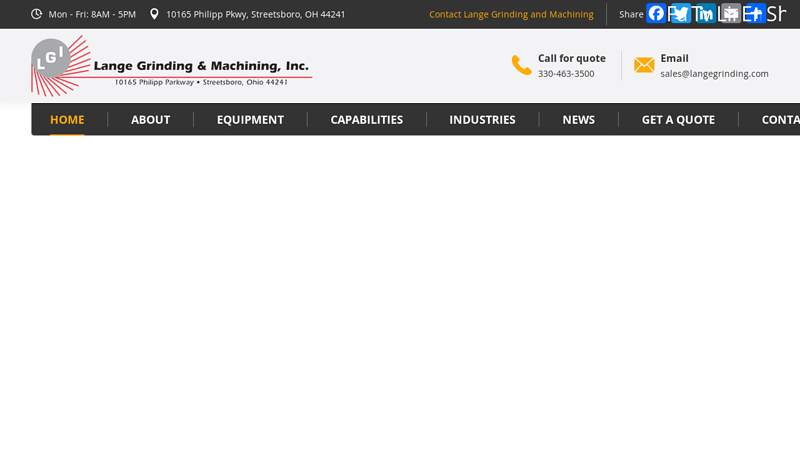Image resolution: width=800 pixels, height=450 pixels.
Task: Open the blue plus more-sharing icon
Action: (756, 13)
